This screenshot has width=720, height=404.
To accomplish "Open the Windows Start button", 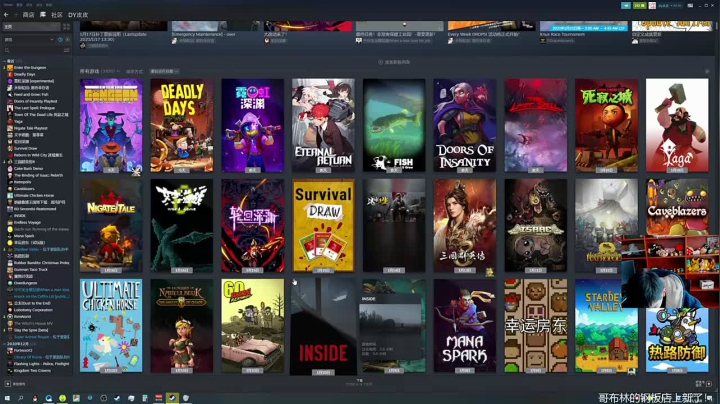I will pos(7,398).
